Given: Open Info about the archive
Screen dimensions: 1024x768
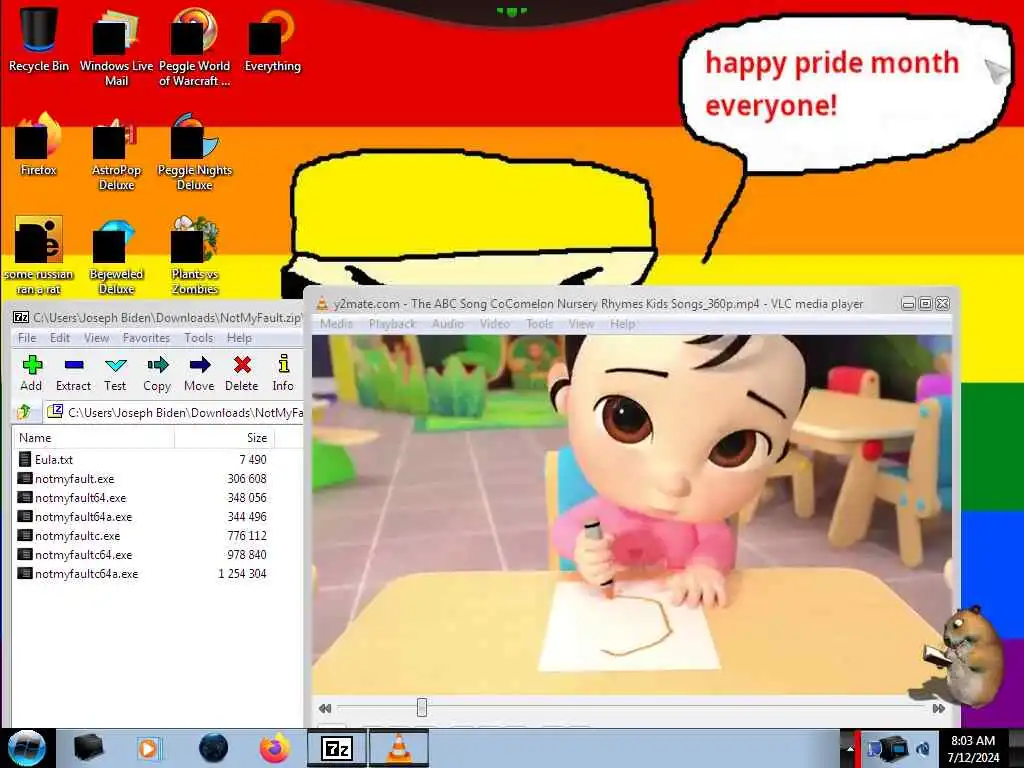Looking at the screenshot, I should click(283, 374).
